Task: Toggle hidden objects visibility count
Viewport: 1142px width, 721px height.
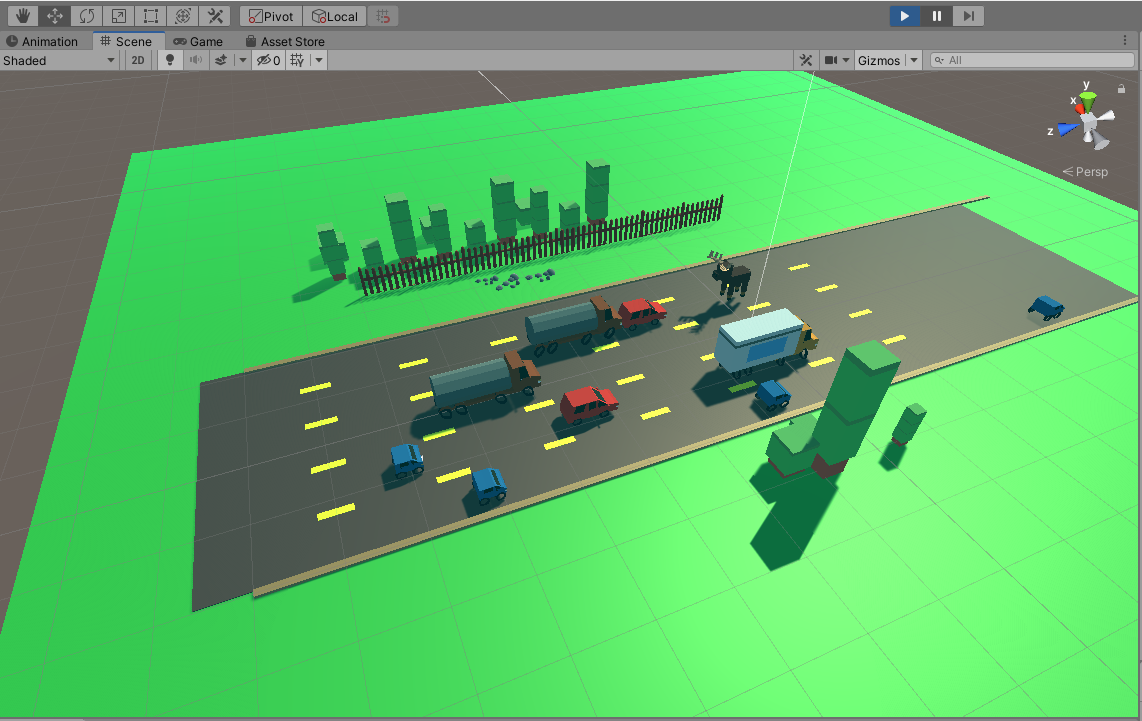Action: pos(268,60)
